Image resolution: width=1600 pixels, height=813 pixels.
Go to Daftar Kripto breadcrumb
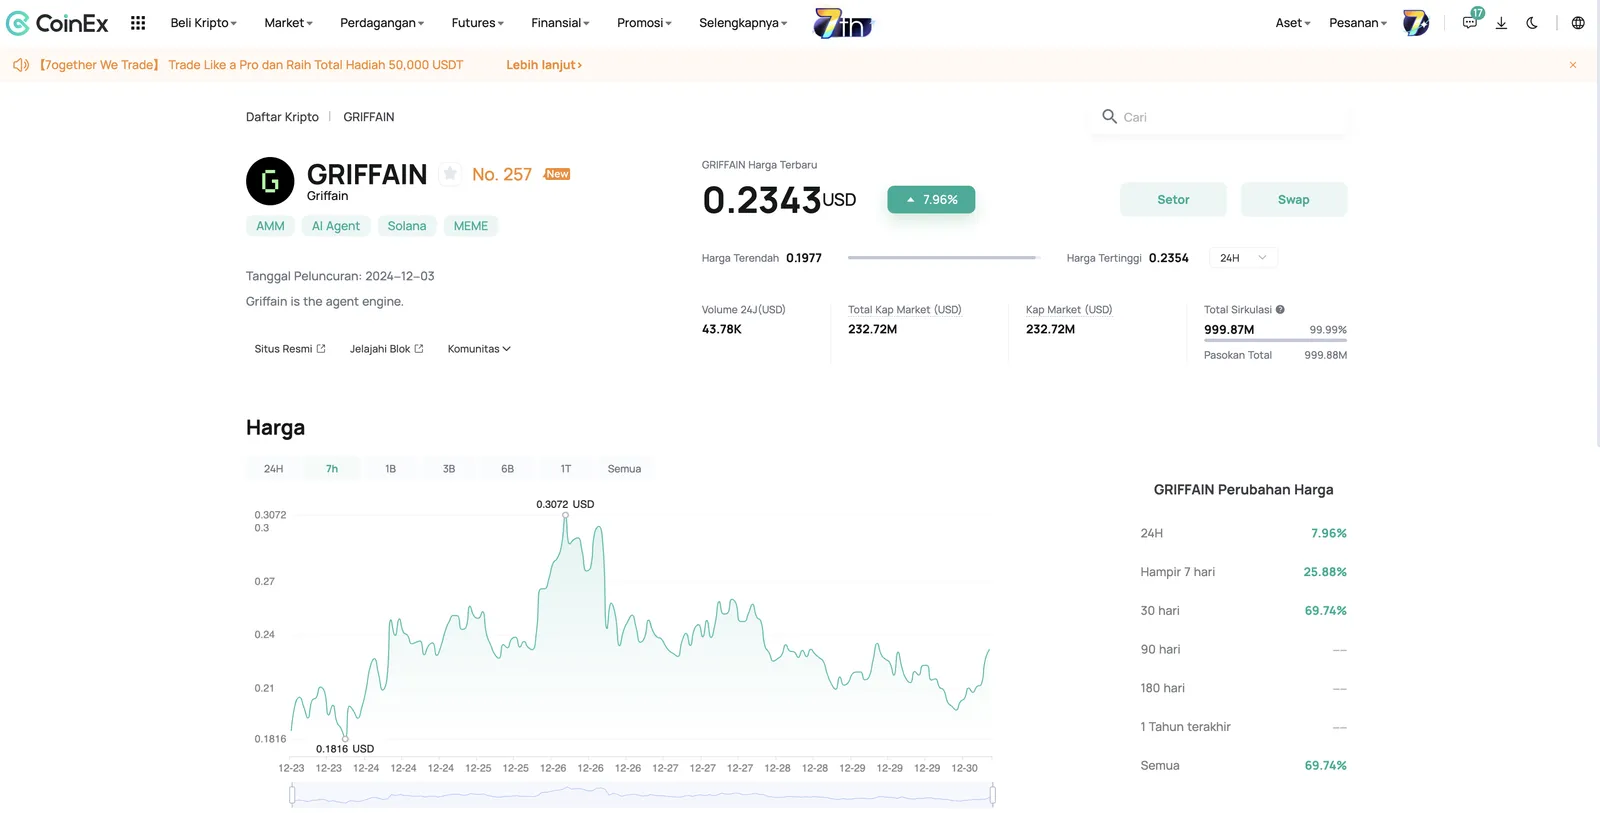click(282, 117)
